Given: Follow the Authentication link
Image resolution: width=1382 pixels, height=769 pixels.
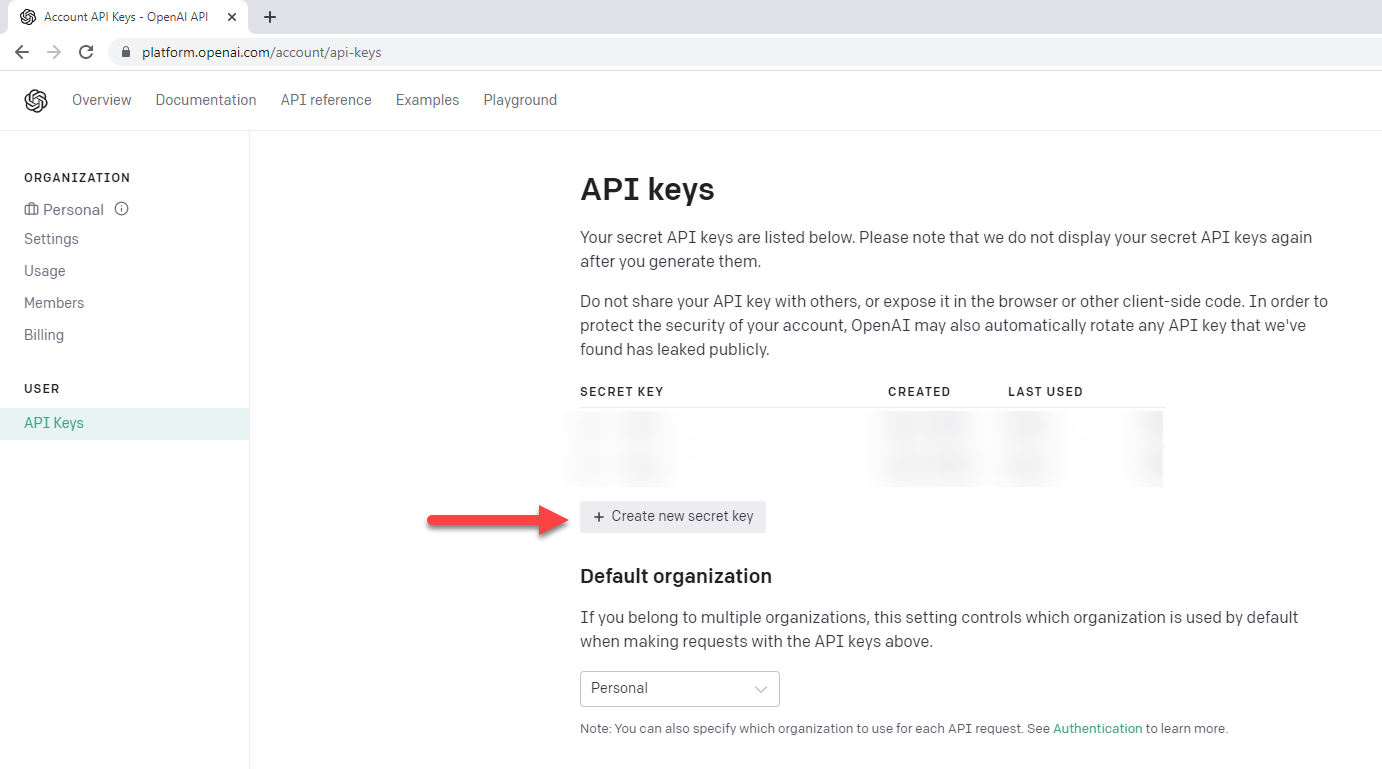Looking at the screenshot, I should point(1097,729).
